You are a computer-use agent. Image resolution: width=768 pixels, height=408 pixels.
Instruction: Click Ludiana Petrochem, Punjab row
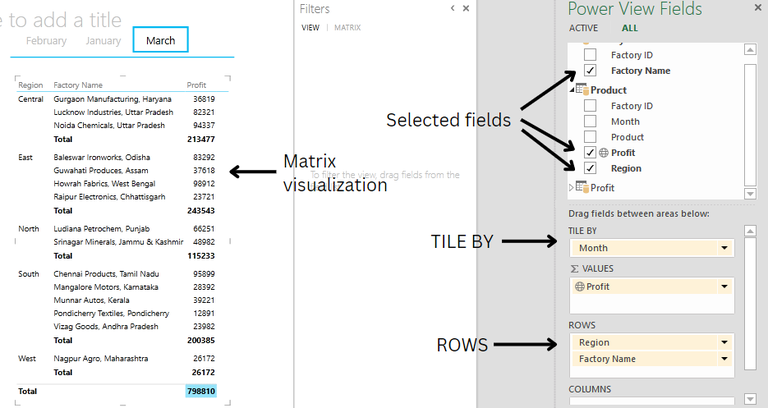coord(102,229)
